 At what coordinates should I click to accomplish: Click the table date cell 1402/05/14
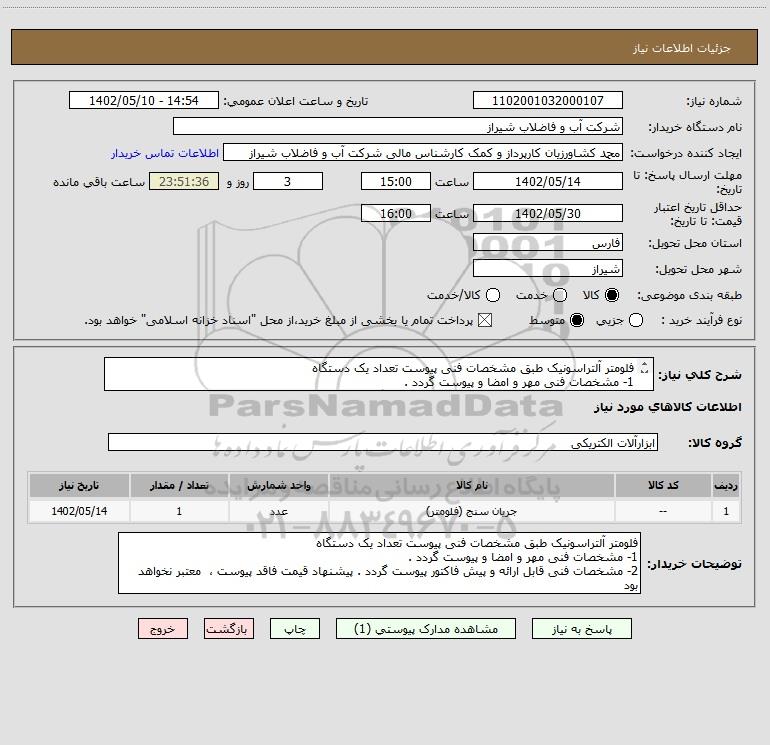pos(79,511)
